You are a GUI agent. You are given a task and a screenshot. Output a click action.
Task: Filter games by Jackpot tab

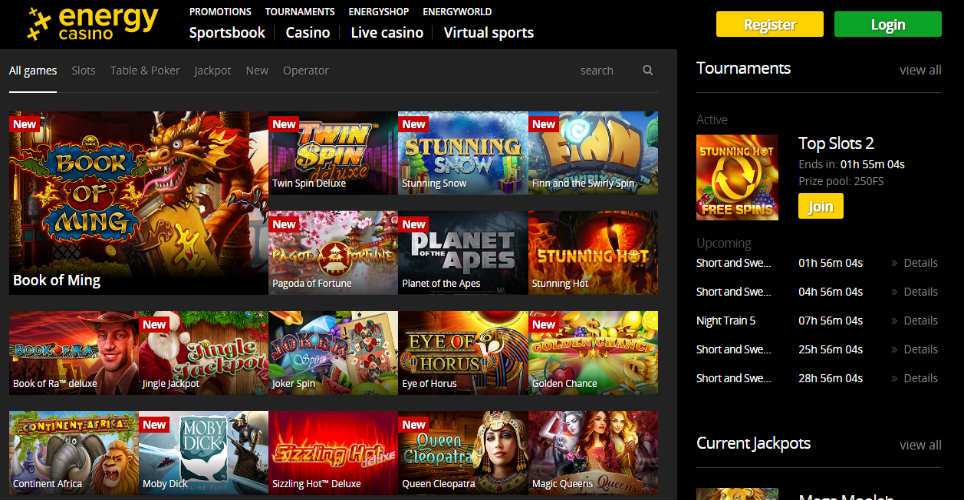click(x=212, y=71)
